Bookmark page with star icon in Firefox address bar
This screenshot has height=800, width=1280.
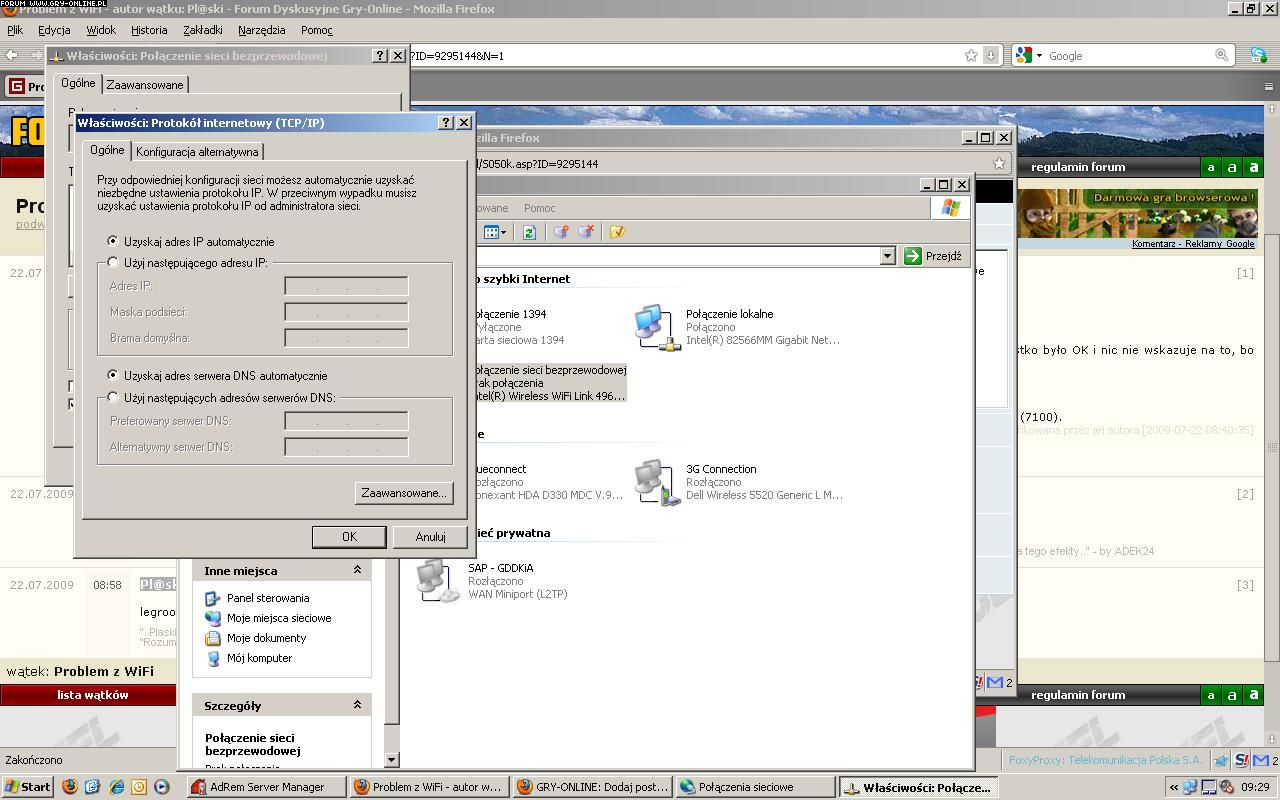tap(971, 56)
